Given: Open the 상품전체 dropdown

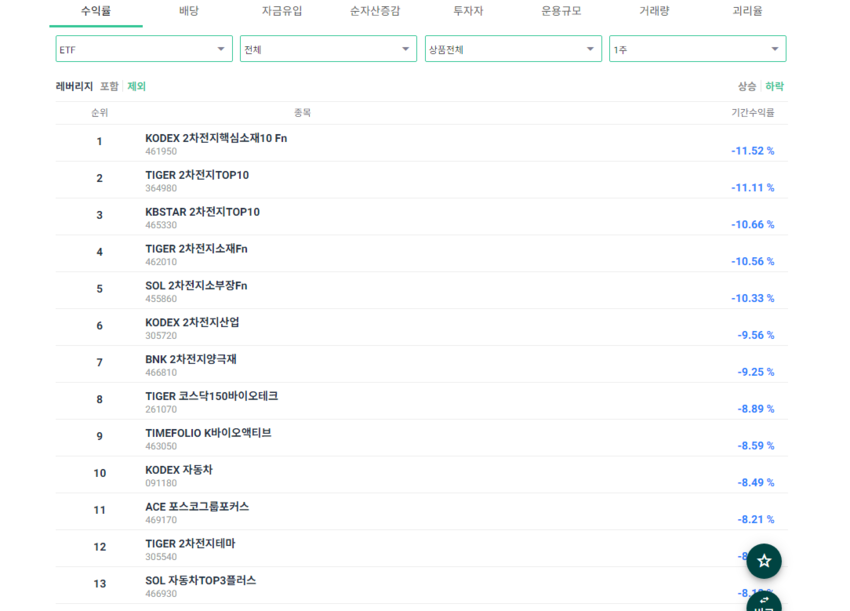Looking at the screenshot, I should tap(513, 49).
